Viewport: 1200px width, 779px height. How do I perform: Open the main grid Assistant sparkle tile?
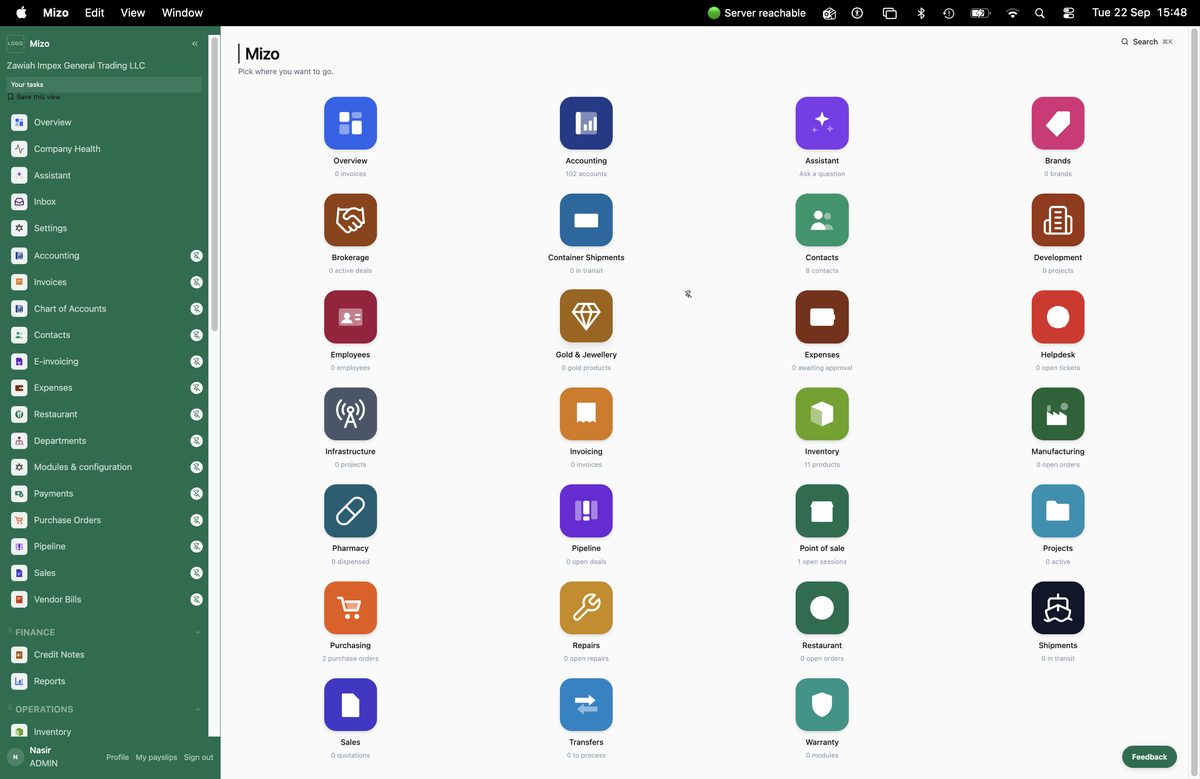tap(822, 123)
